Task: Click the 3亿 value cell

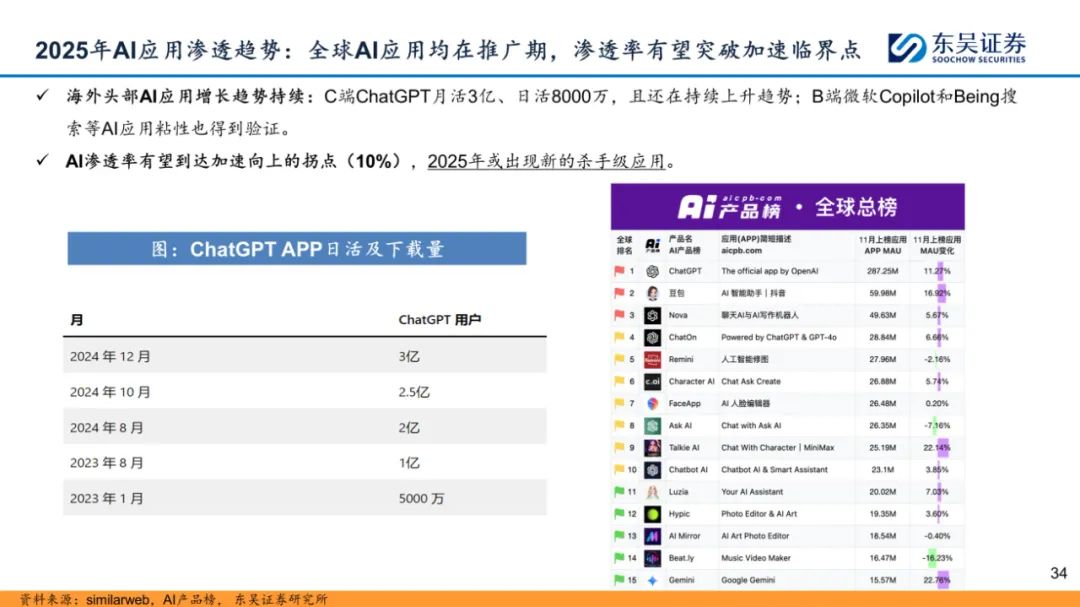Action: pyautogui.click(x=409, y=356)
